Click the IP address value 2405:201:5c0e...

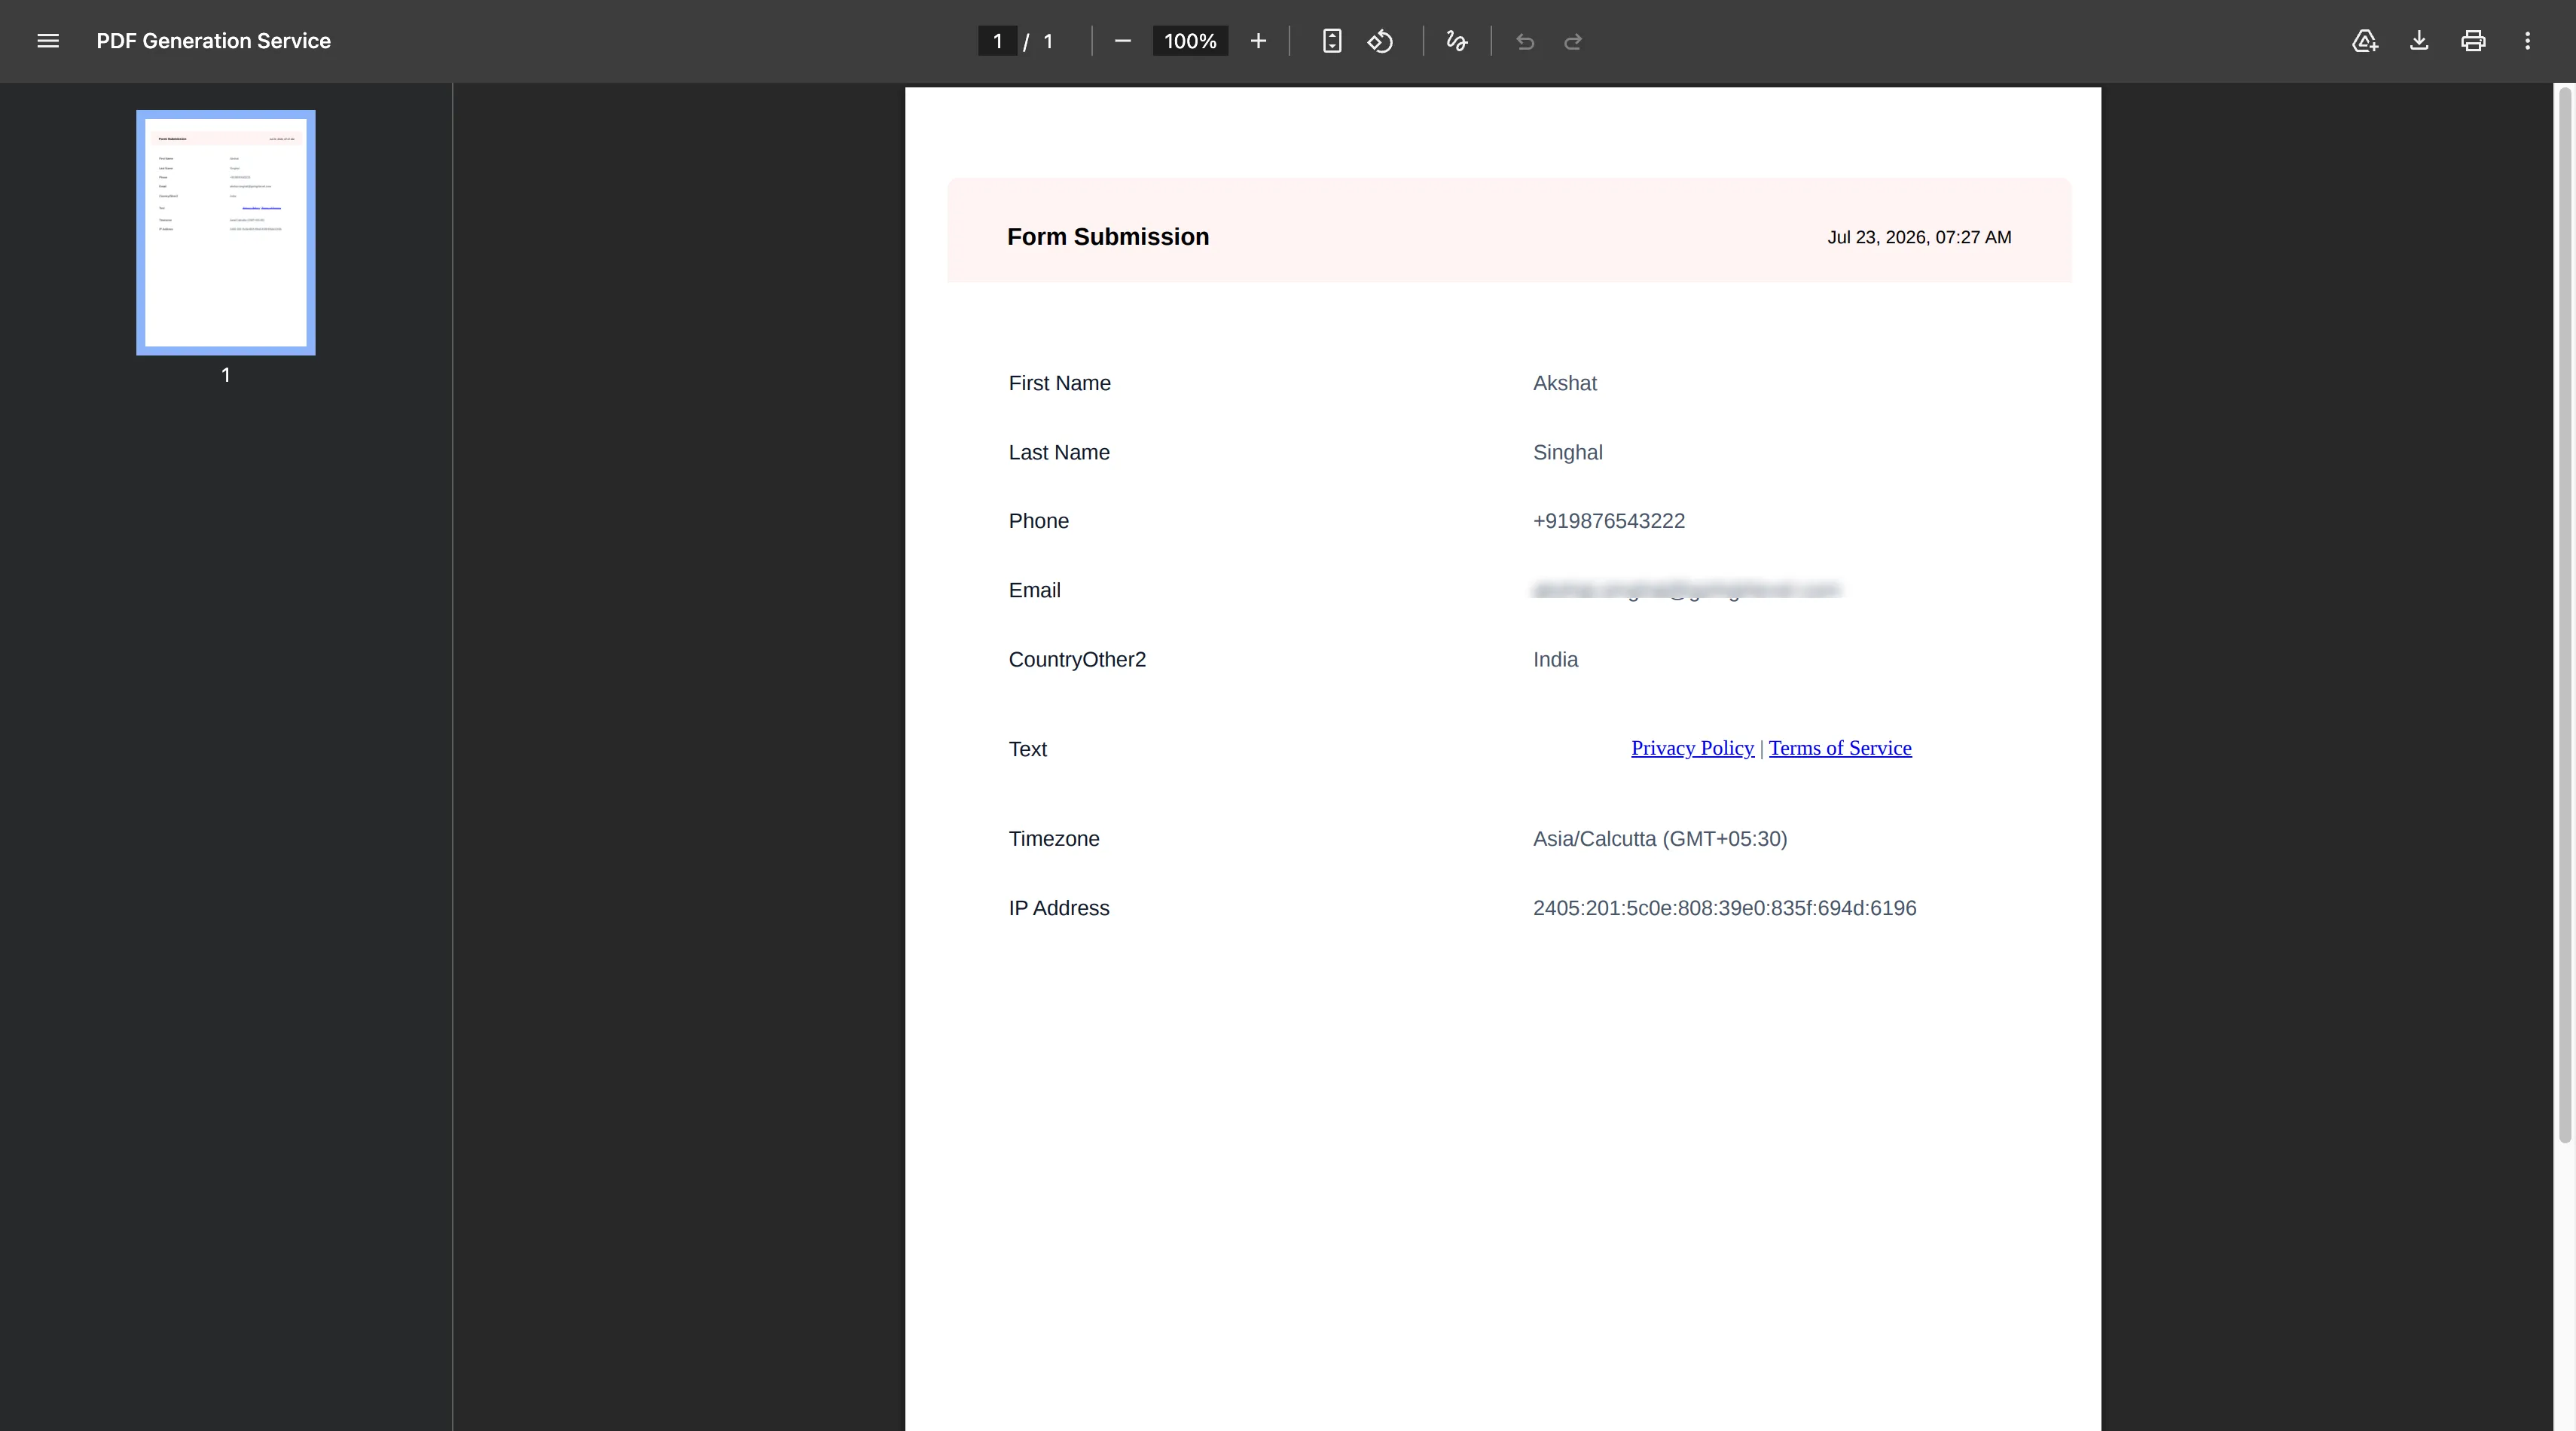click(1725, 908)
